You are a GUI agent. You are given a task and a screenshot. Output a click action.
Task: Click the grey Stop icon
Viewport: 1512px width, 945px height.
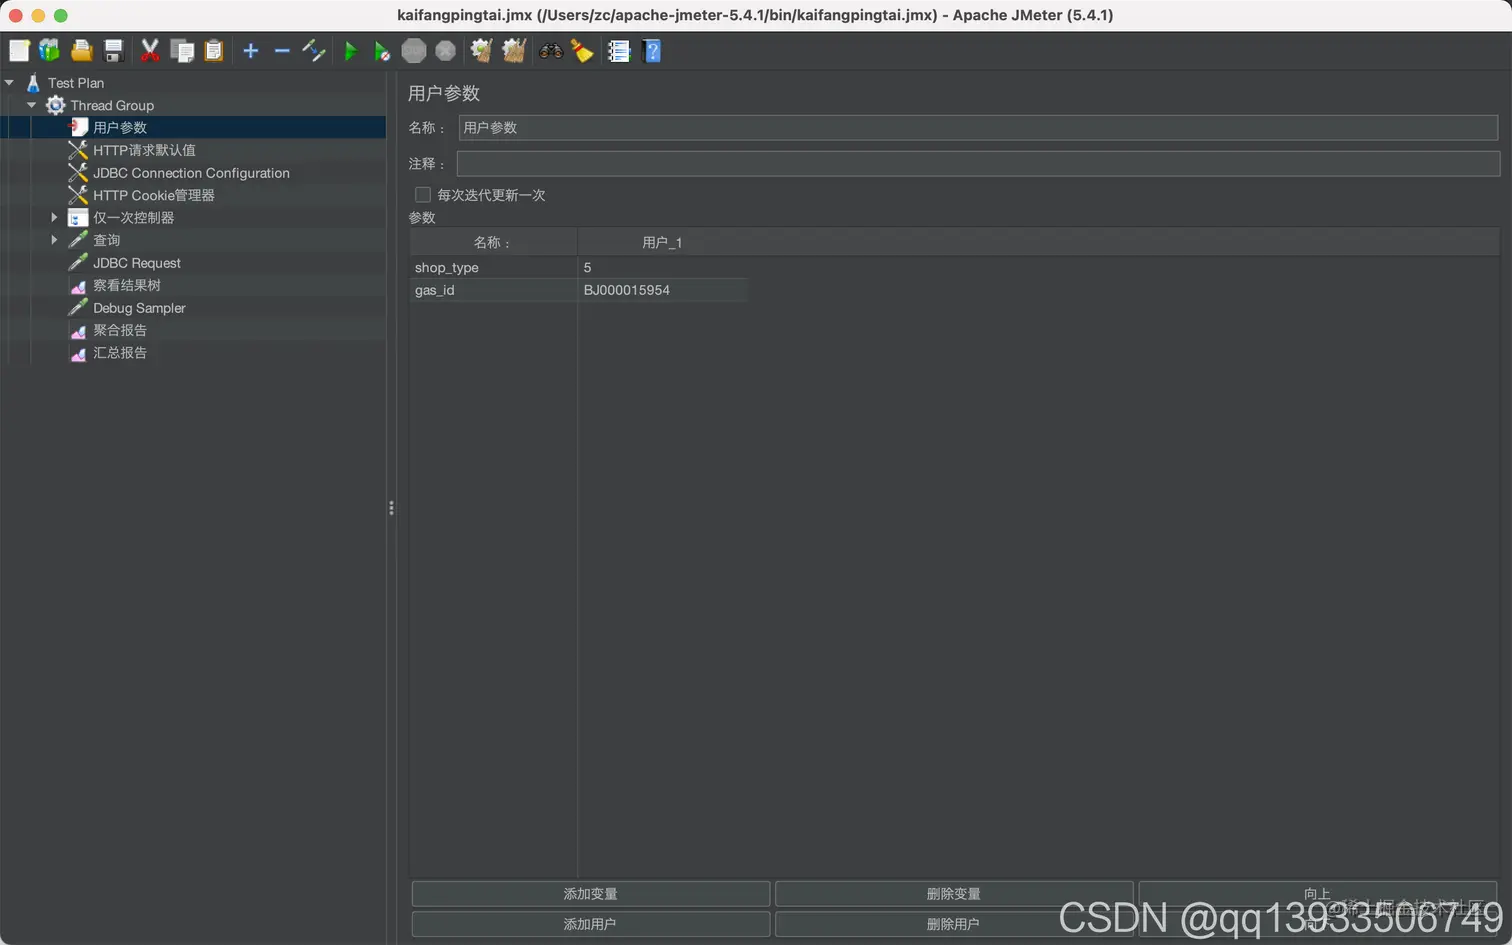414,51
